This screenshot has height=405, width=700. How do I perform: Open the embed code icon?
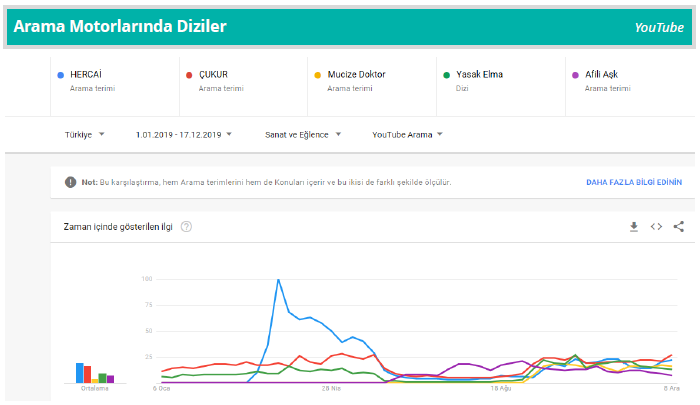pos(656,227)
